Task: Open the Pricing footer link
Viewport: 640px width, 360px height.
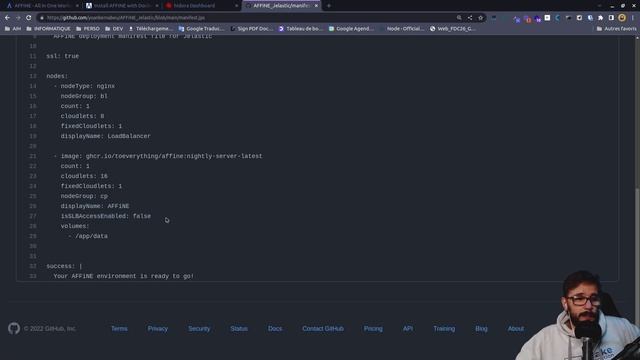Action: click(x=373, y=329)
